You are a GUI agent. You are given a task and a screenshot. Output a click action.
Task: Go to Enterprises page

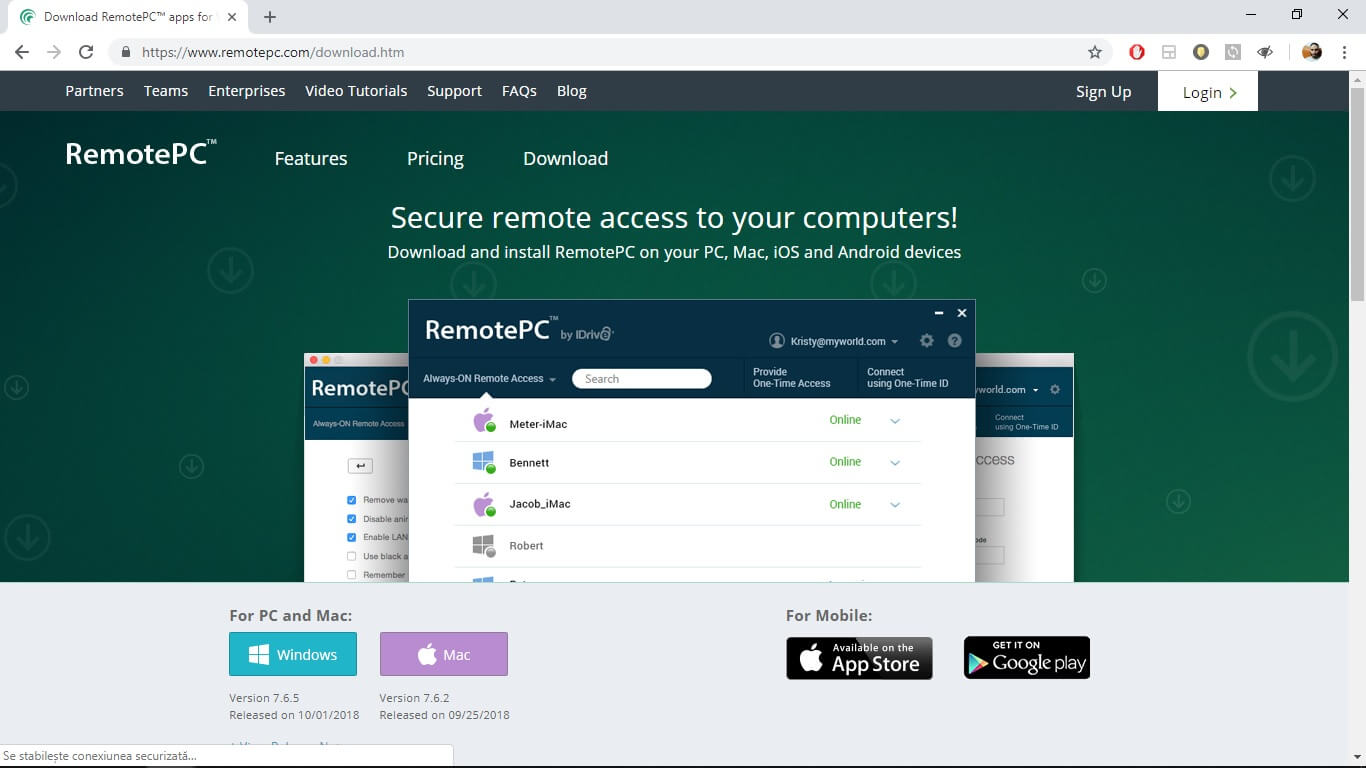(x=246, y=91)
